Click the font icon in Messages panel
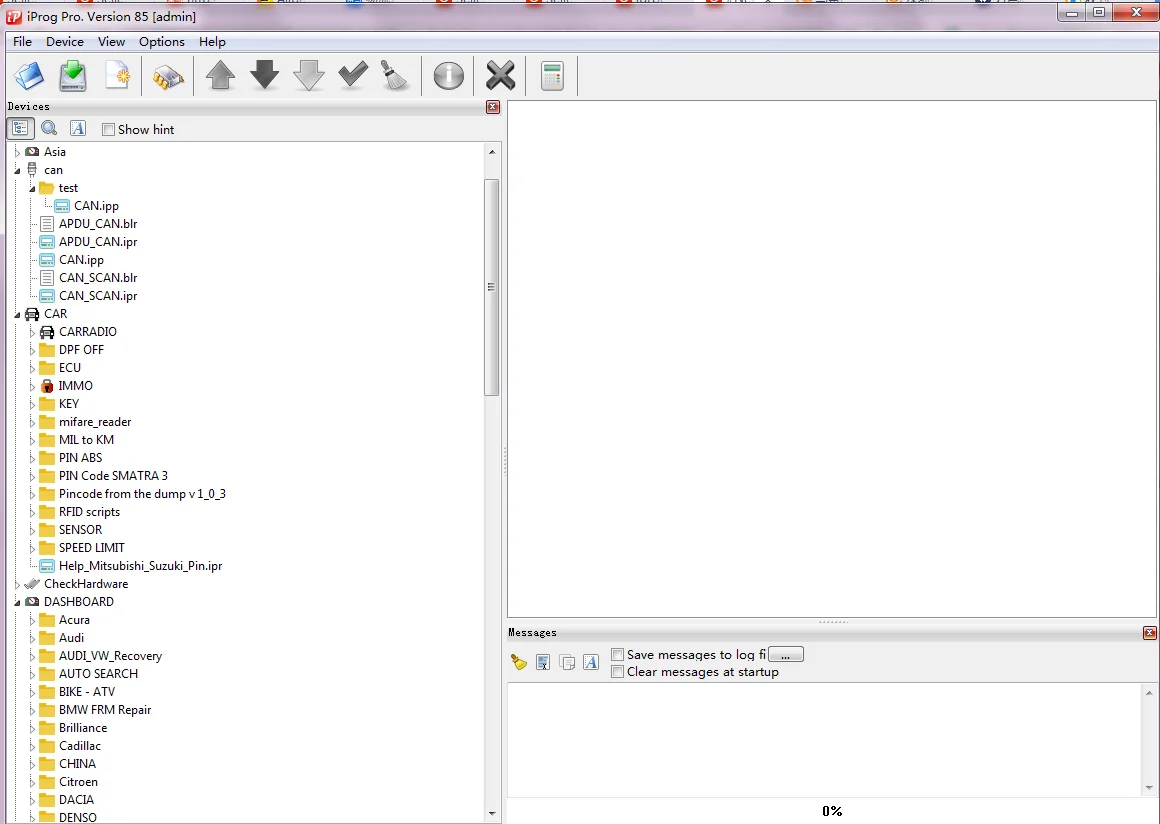 pos(590,662)
